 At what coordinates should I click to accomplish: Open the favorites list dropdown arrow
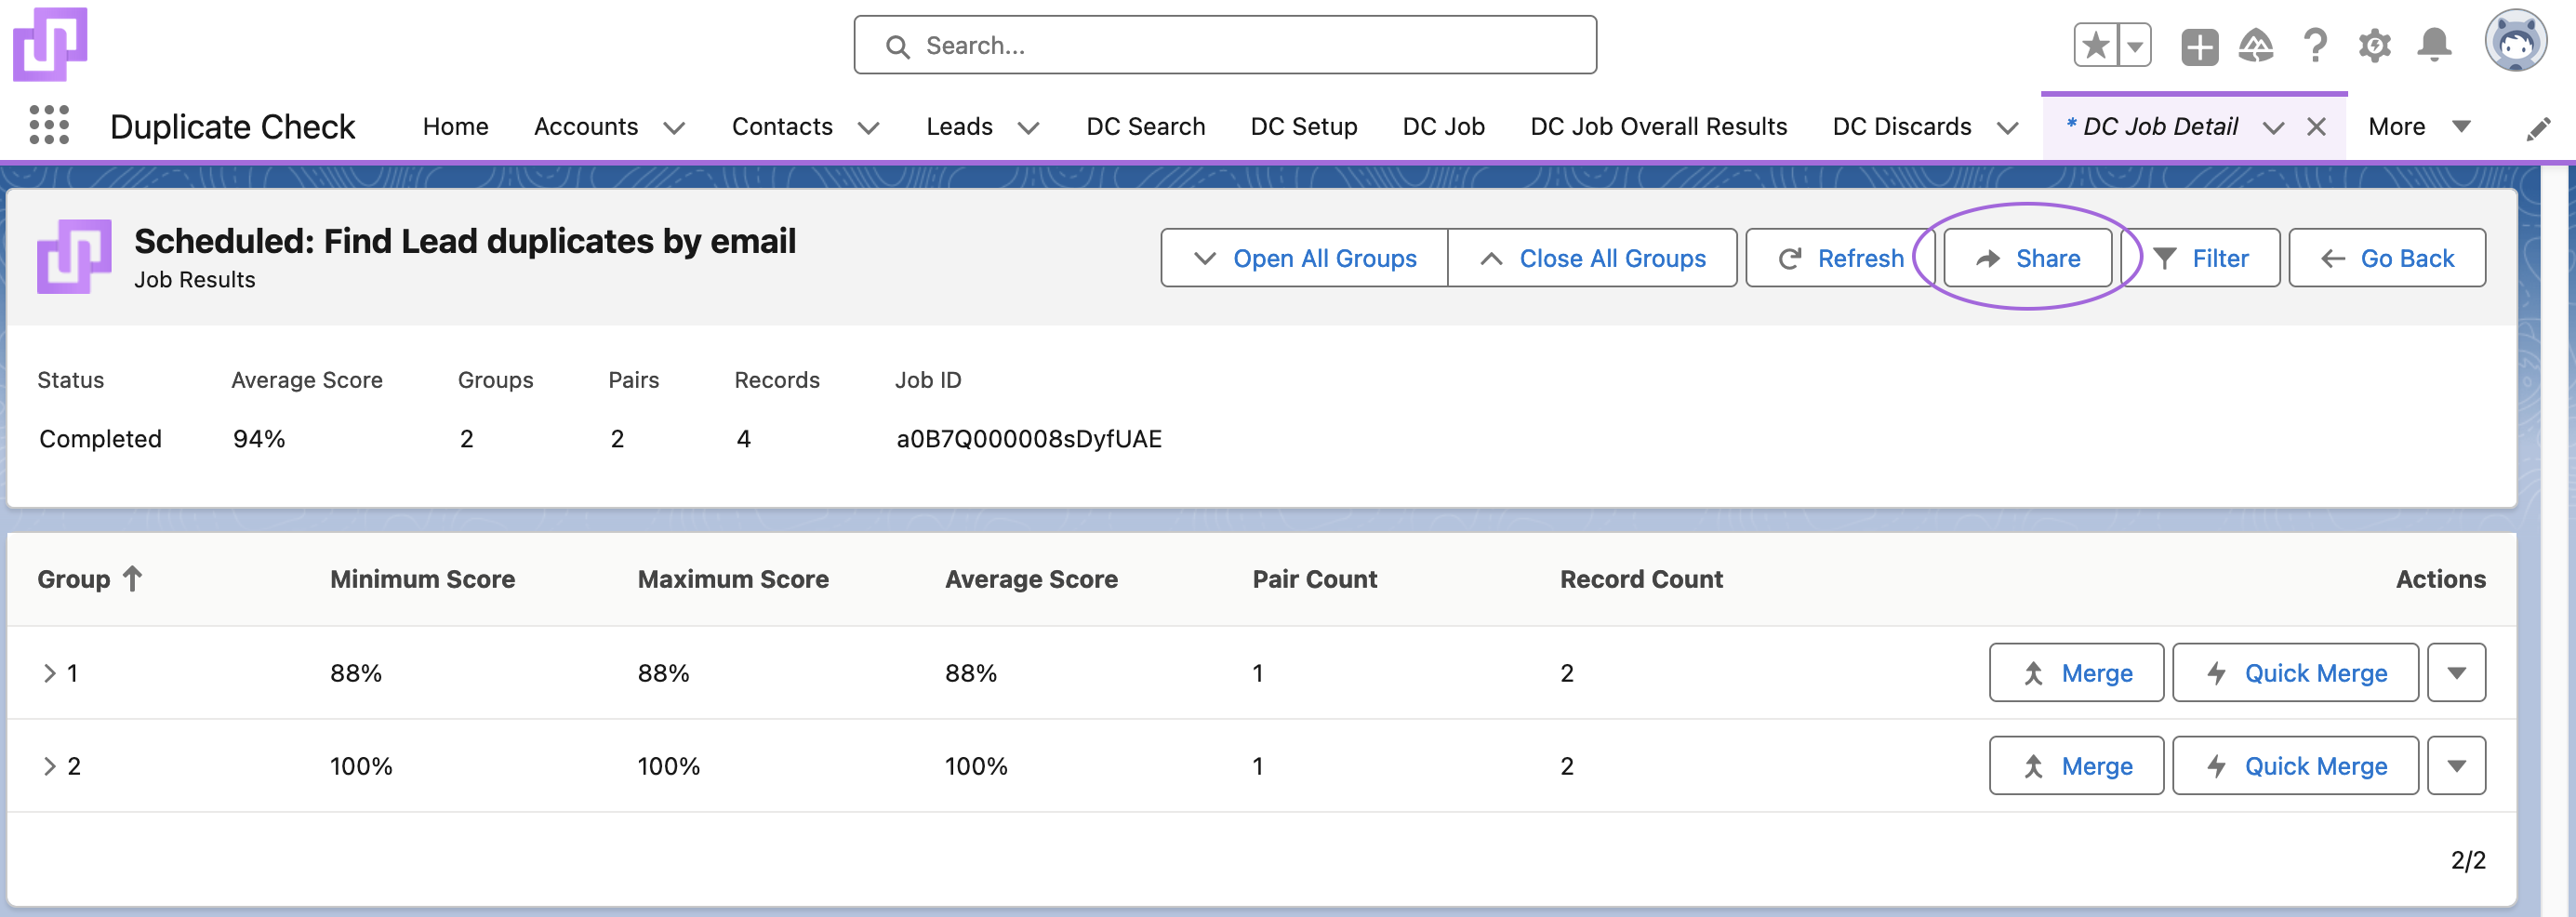(2134, 45)
